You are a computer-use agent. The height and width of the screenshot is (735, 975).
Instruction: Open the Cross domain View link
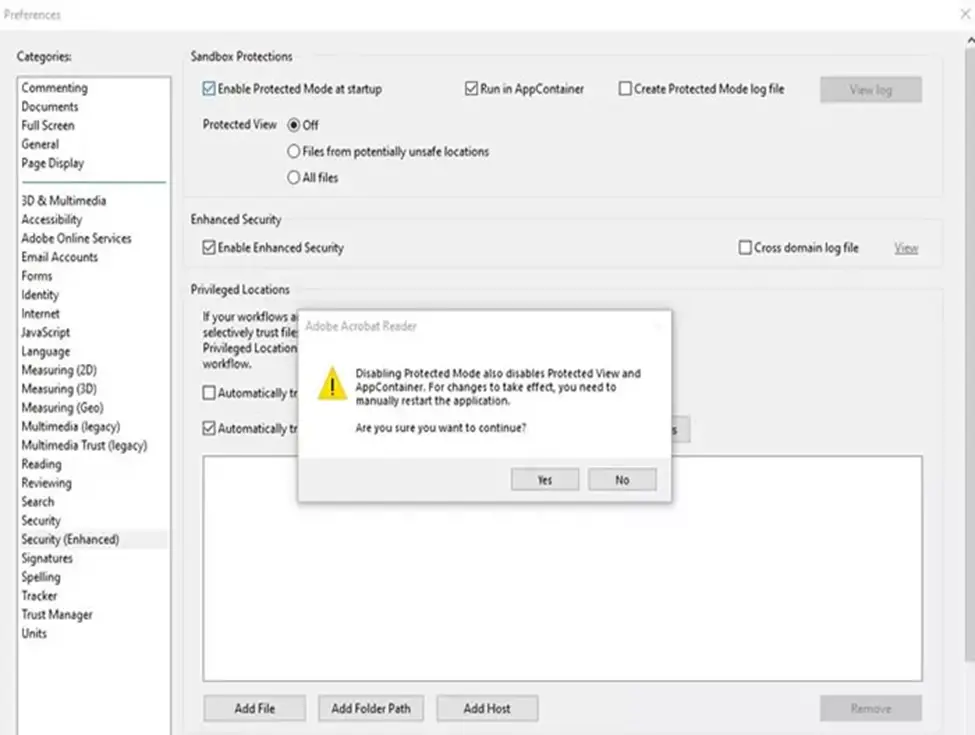(x=906, y=248)
